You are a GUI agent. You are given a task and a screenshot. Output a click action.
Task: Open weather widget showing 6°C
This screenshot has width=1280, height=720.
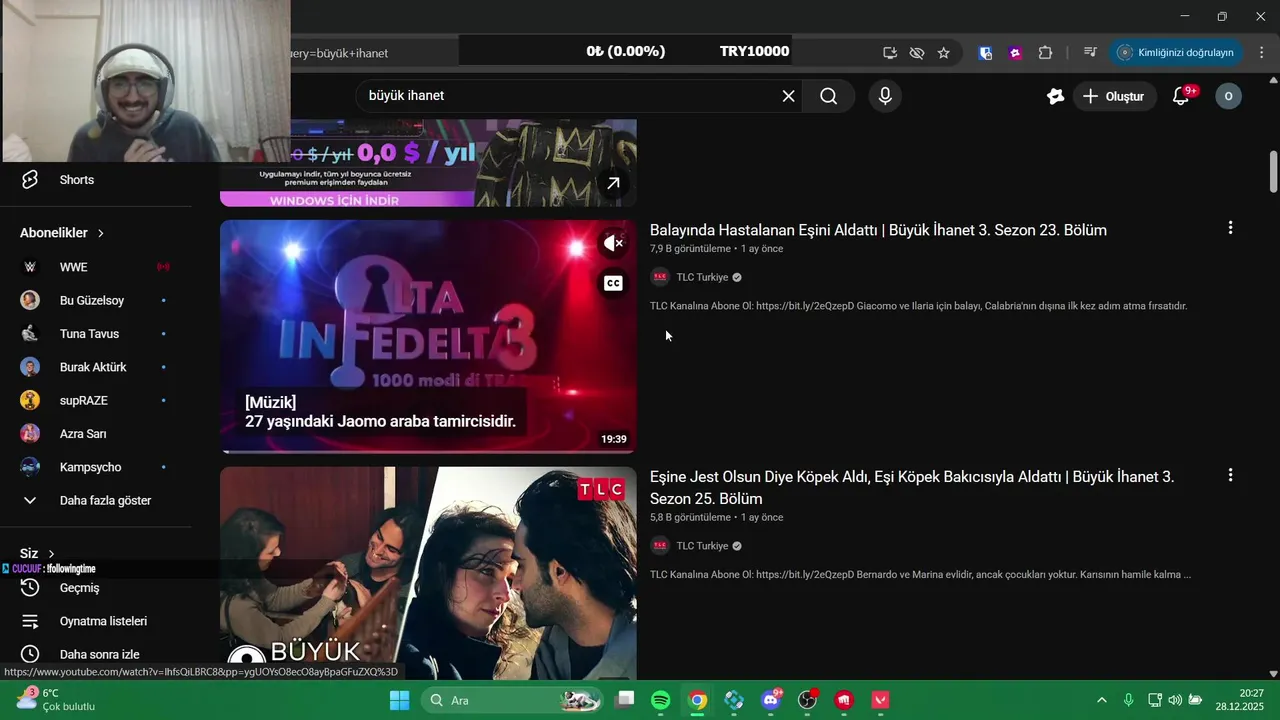coord(55,700)
